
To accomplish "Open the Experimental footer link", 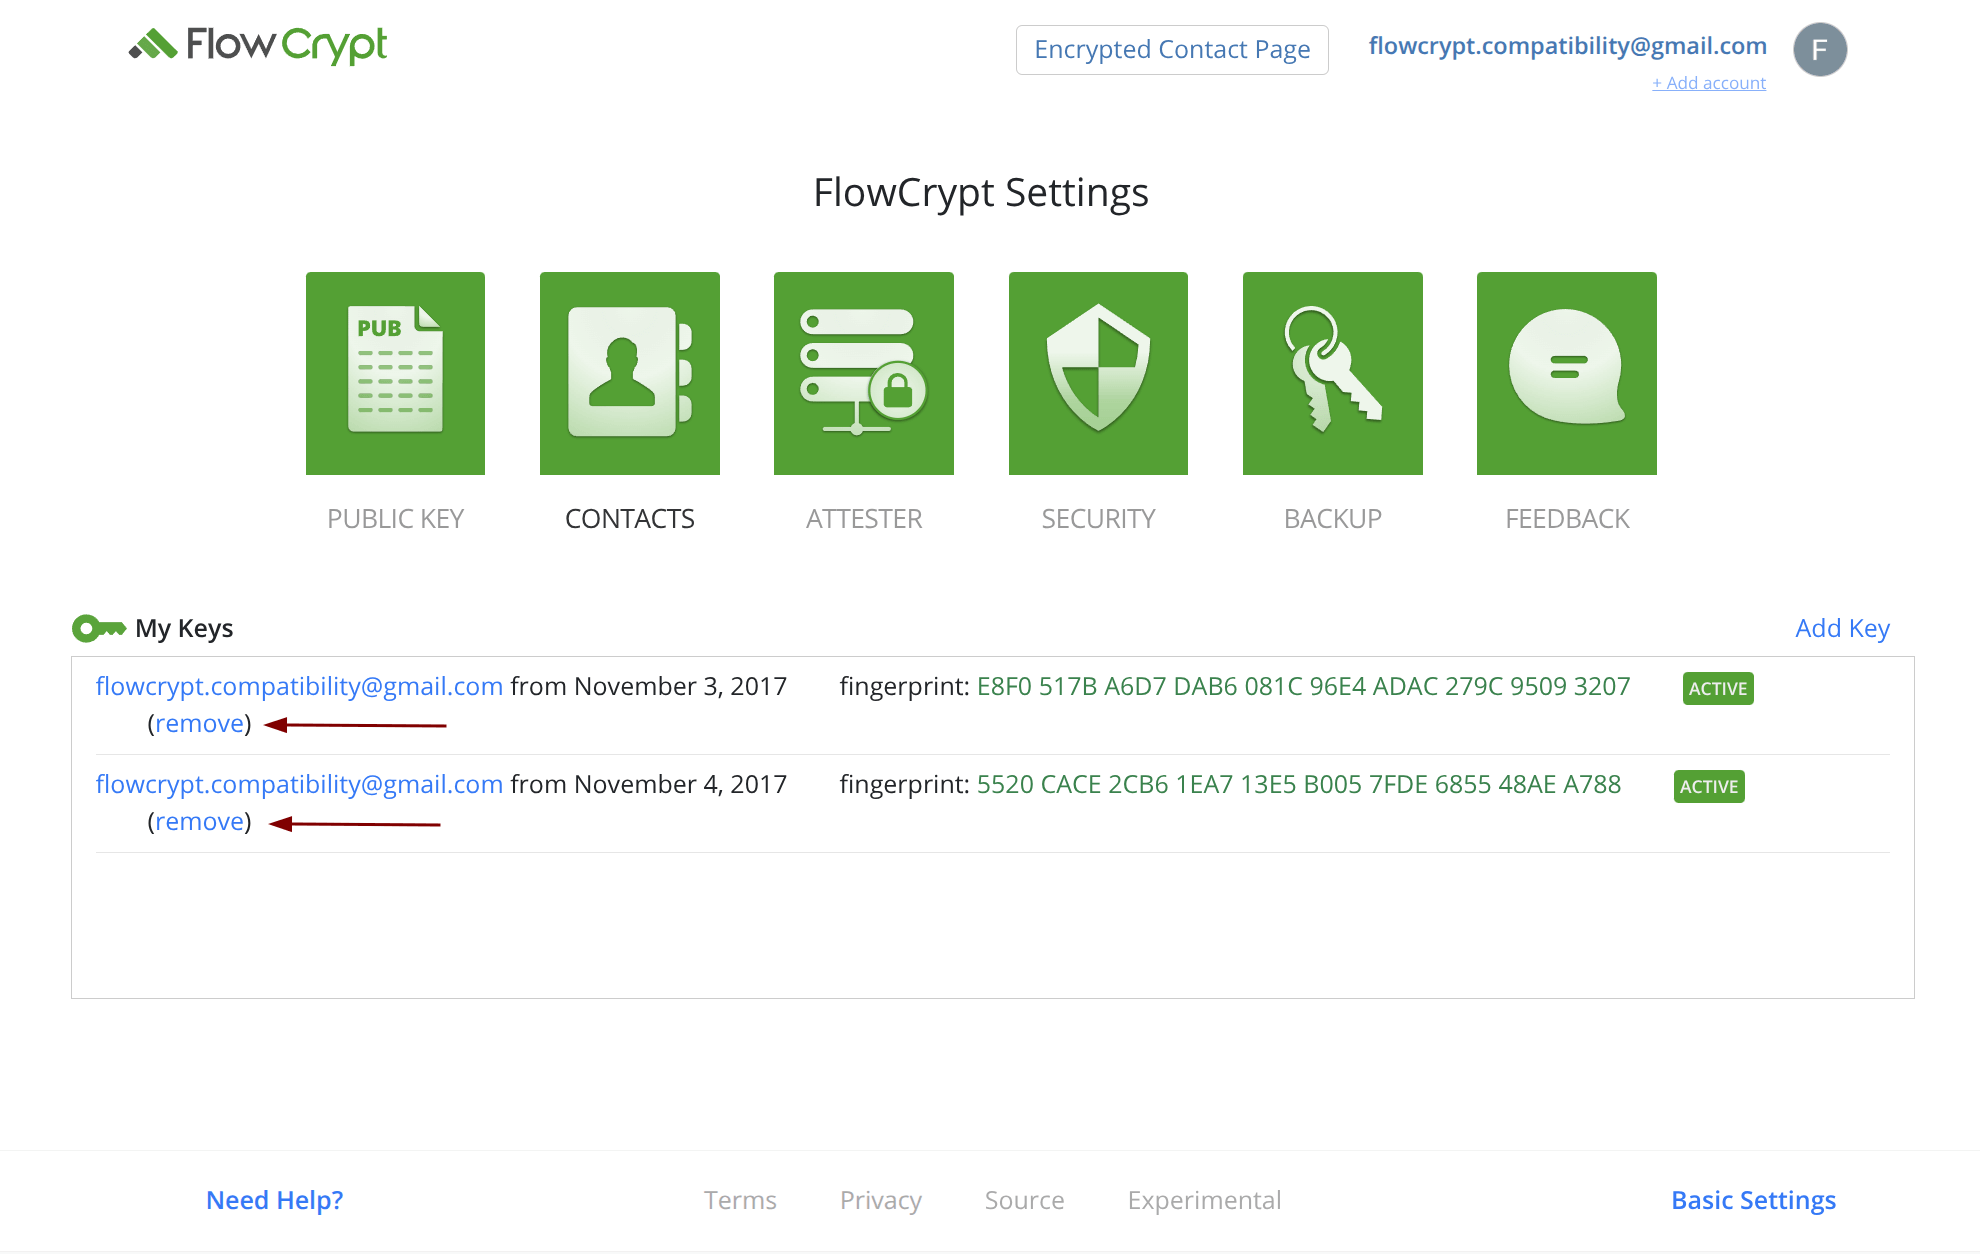I will 1204,1200.
